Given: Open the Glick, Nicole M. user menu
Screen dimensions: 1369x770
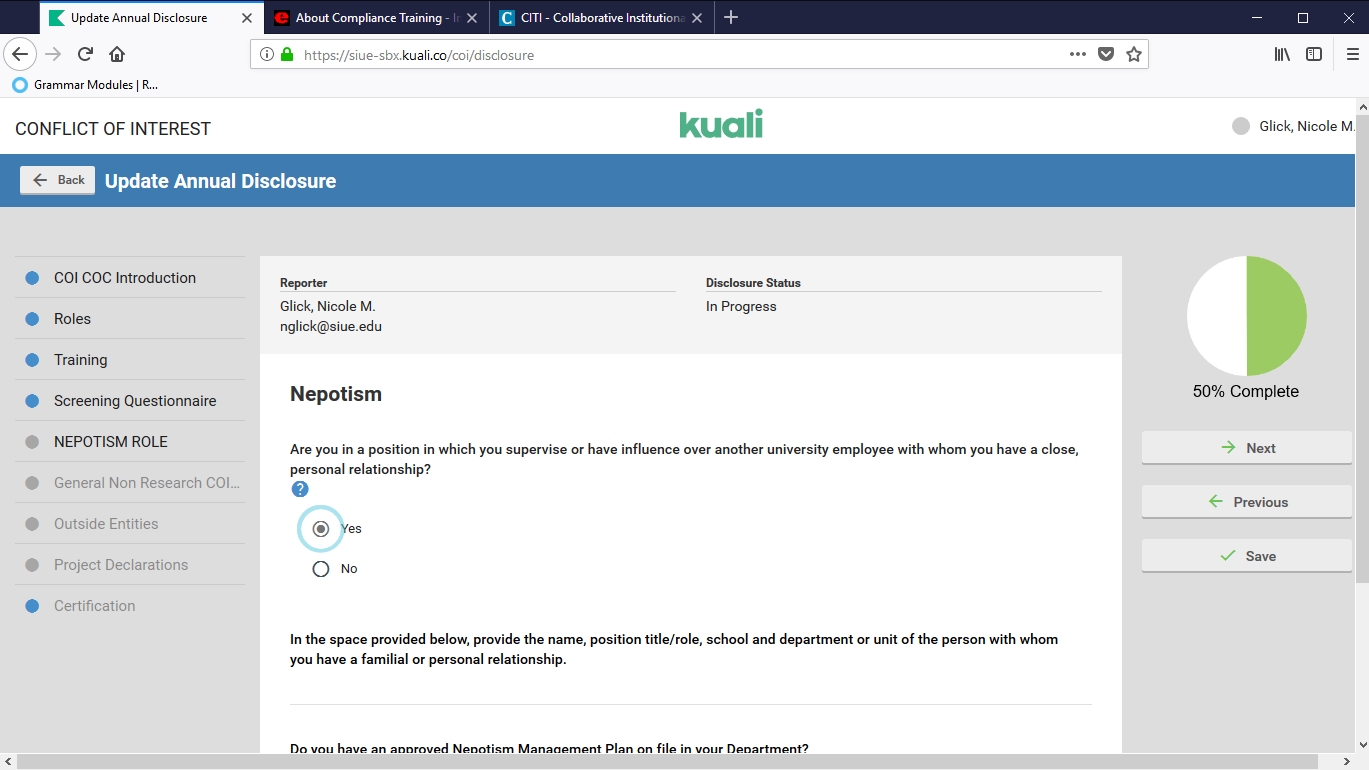Looking at the screenshot, I should coord(1294,126).
